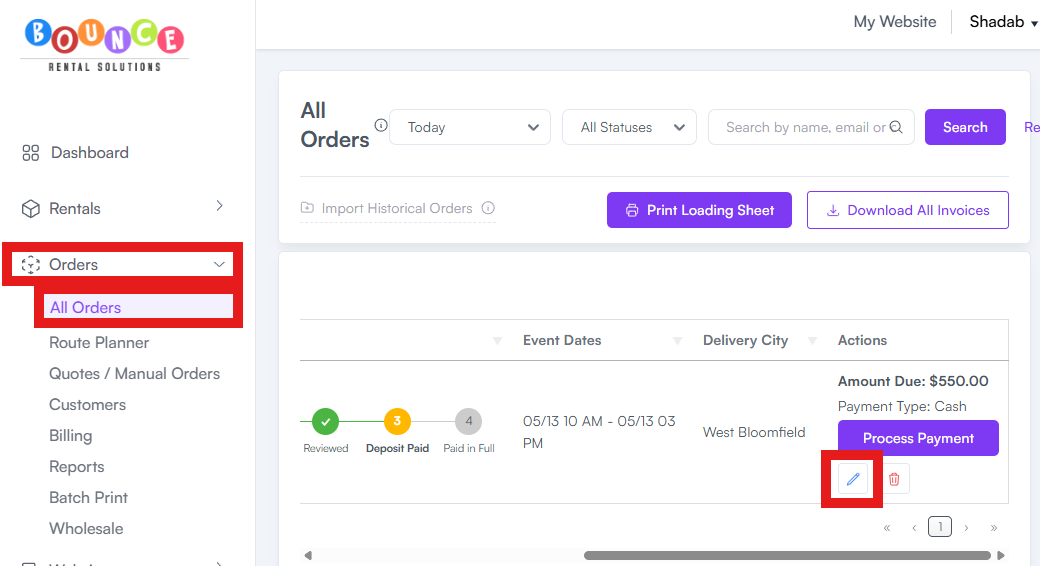Click the red trash delete icon
Viewport: 1040px width, 566px height.
(x=894, y=479)
